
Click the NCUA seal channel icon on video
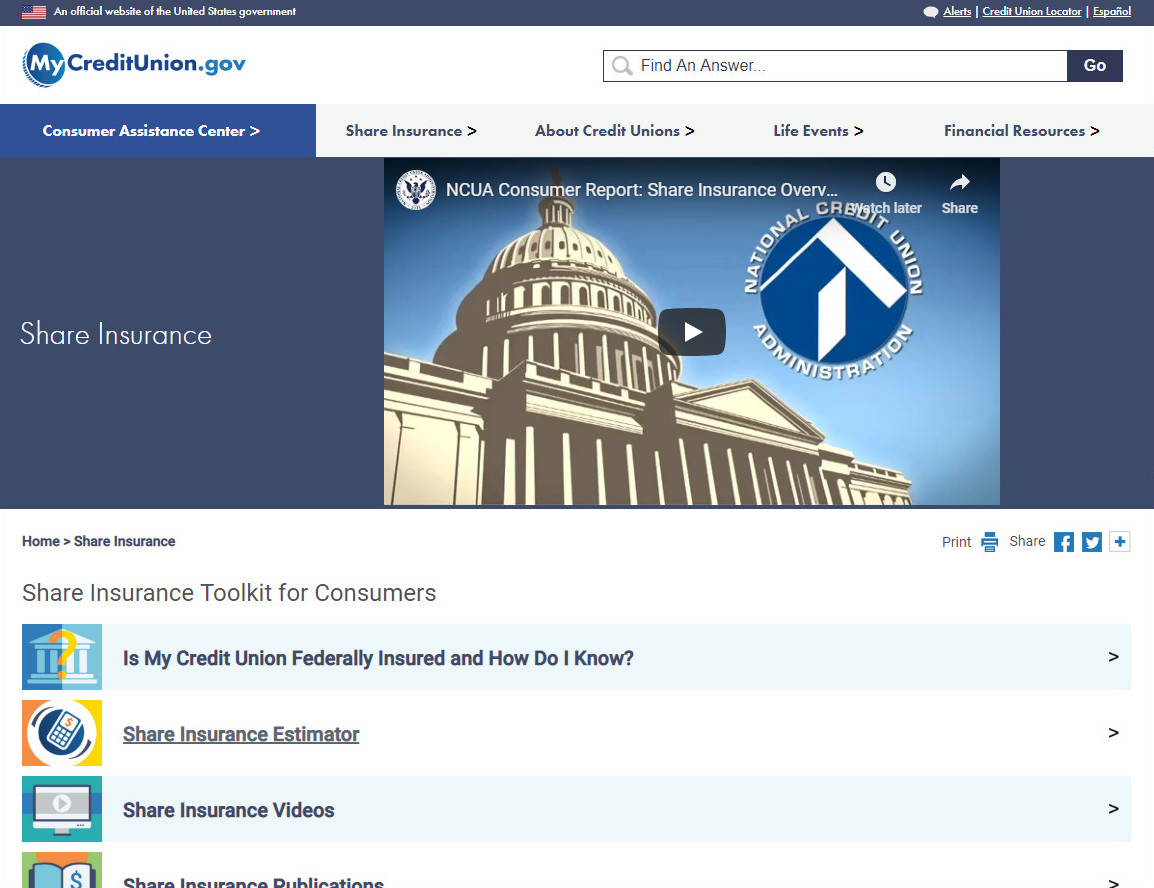click(x=416, y=189)
